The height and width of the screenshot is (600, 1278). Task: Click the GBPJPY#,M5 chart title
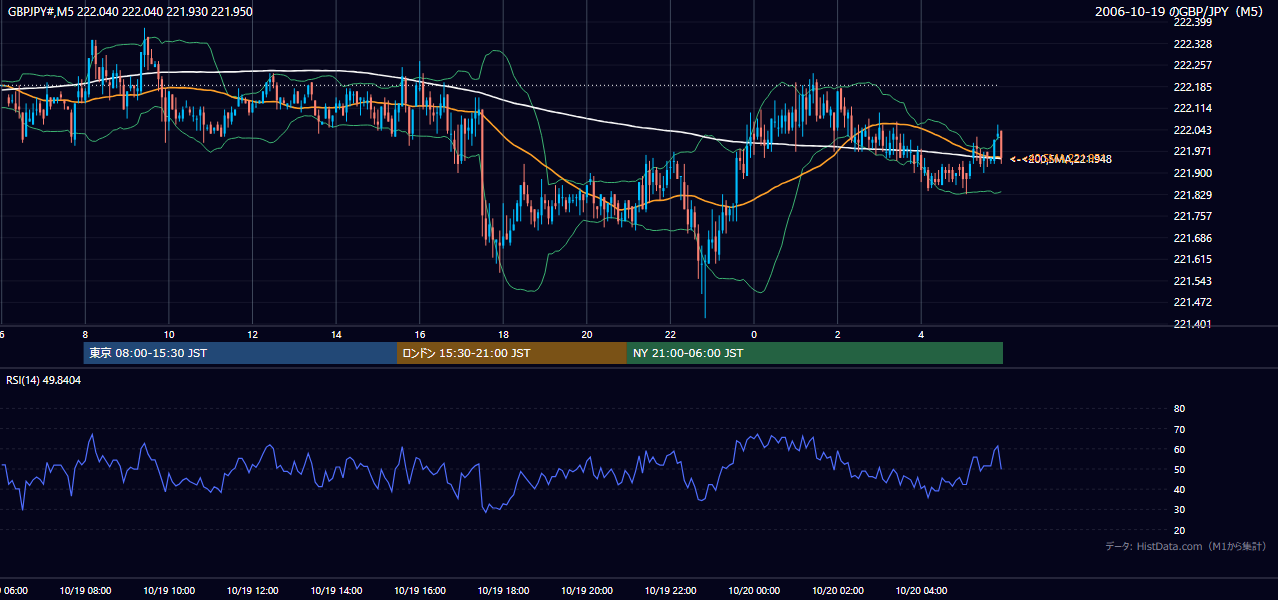coord(129,11)
